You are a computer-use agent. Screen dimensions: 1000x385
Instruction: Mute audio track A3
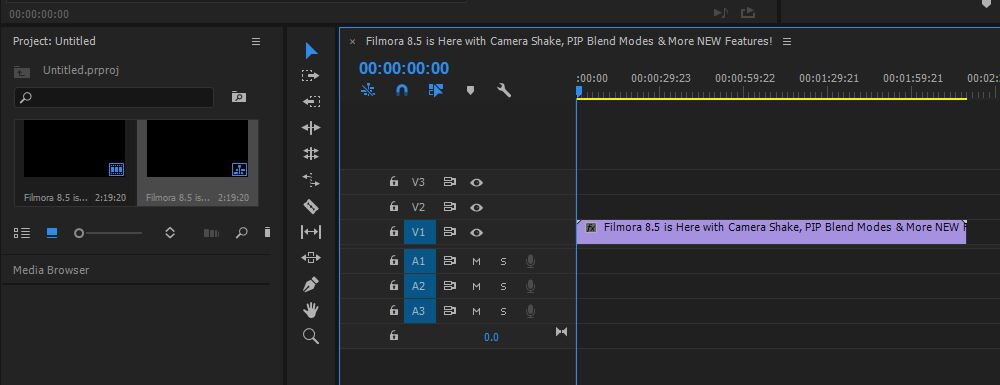pos(476,312)
